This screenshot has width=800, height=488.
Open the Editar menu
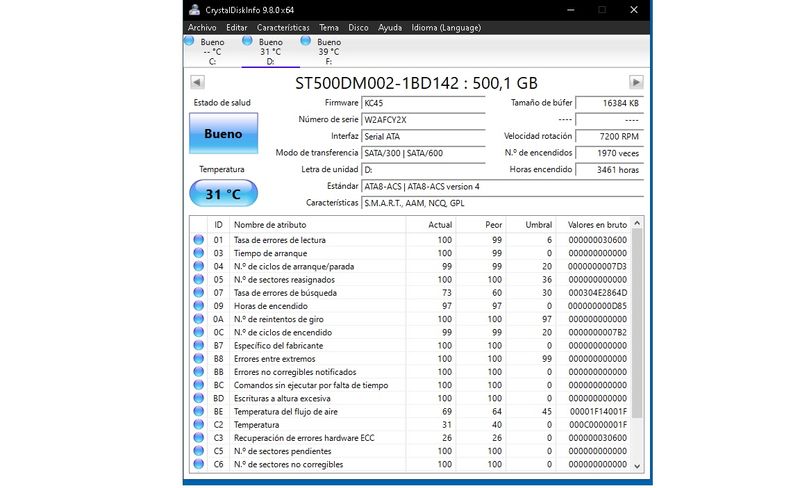coord(237,28)
